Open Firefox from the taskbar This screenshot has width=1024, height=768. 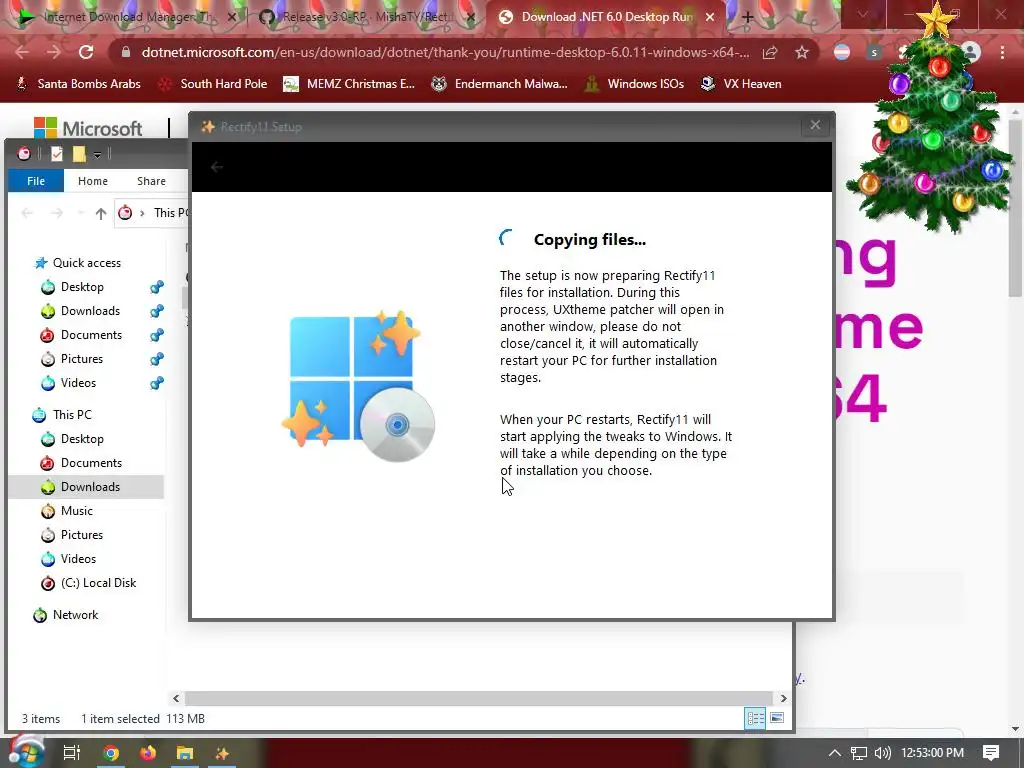pos(148,753)
